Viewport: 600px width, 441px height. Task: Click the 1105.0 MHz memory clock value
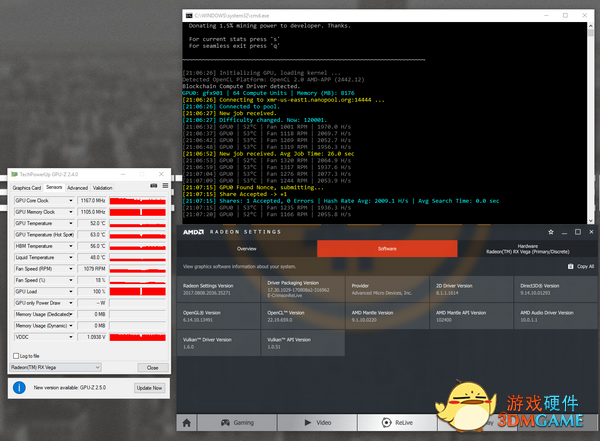(93, 212)
